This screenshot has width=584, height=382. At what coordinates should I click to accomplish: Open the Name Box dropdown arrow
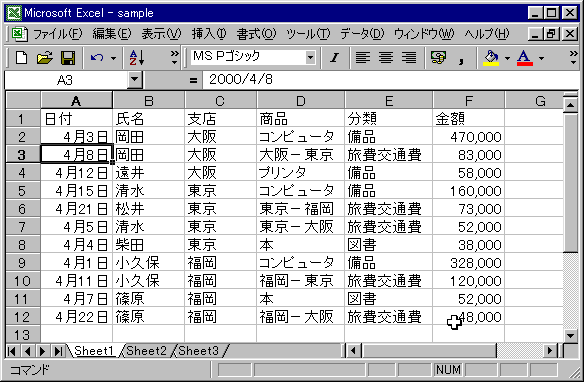134,80
